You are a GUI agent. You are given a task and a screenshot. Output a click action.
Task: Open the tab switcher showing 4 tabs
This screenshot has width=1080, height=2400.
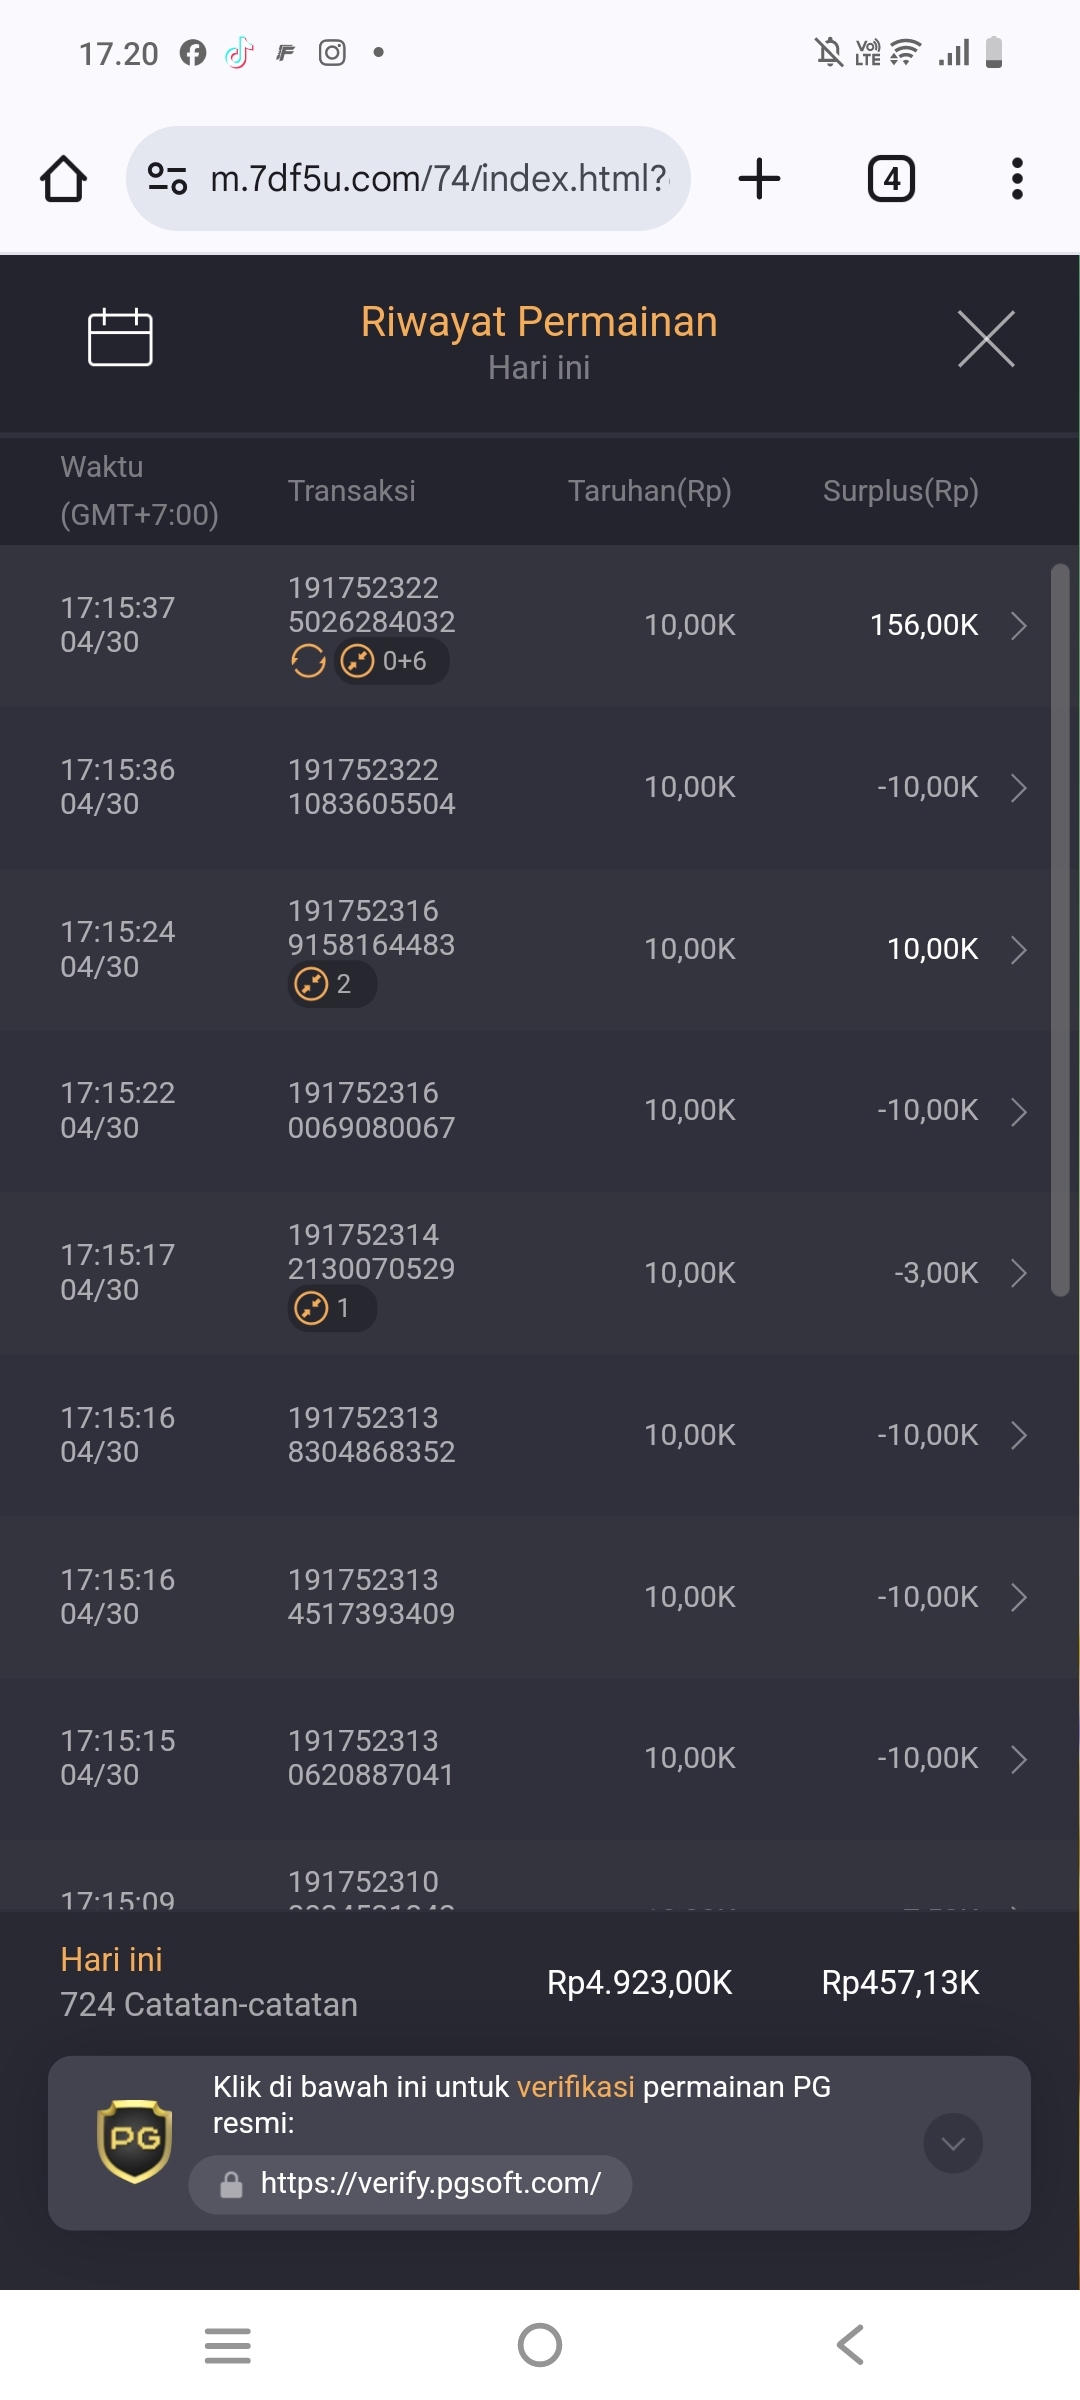click(891, 179)
